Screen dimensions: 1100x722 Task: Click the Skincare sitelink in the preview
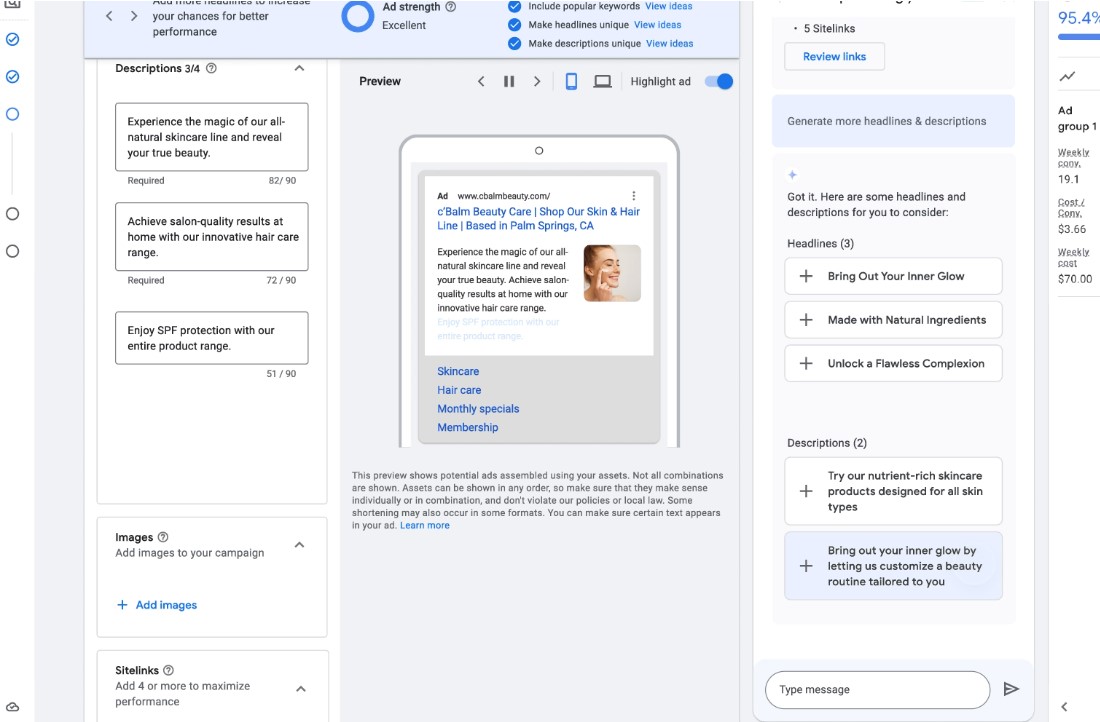pos(458,371)
